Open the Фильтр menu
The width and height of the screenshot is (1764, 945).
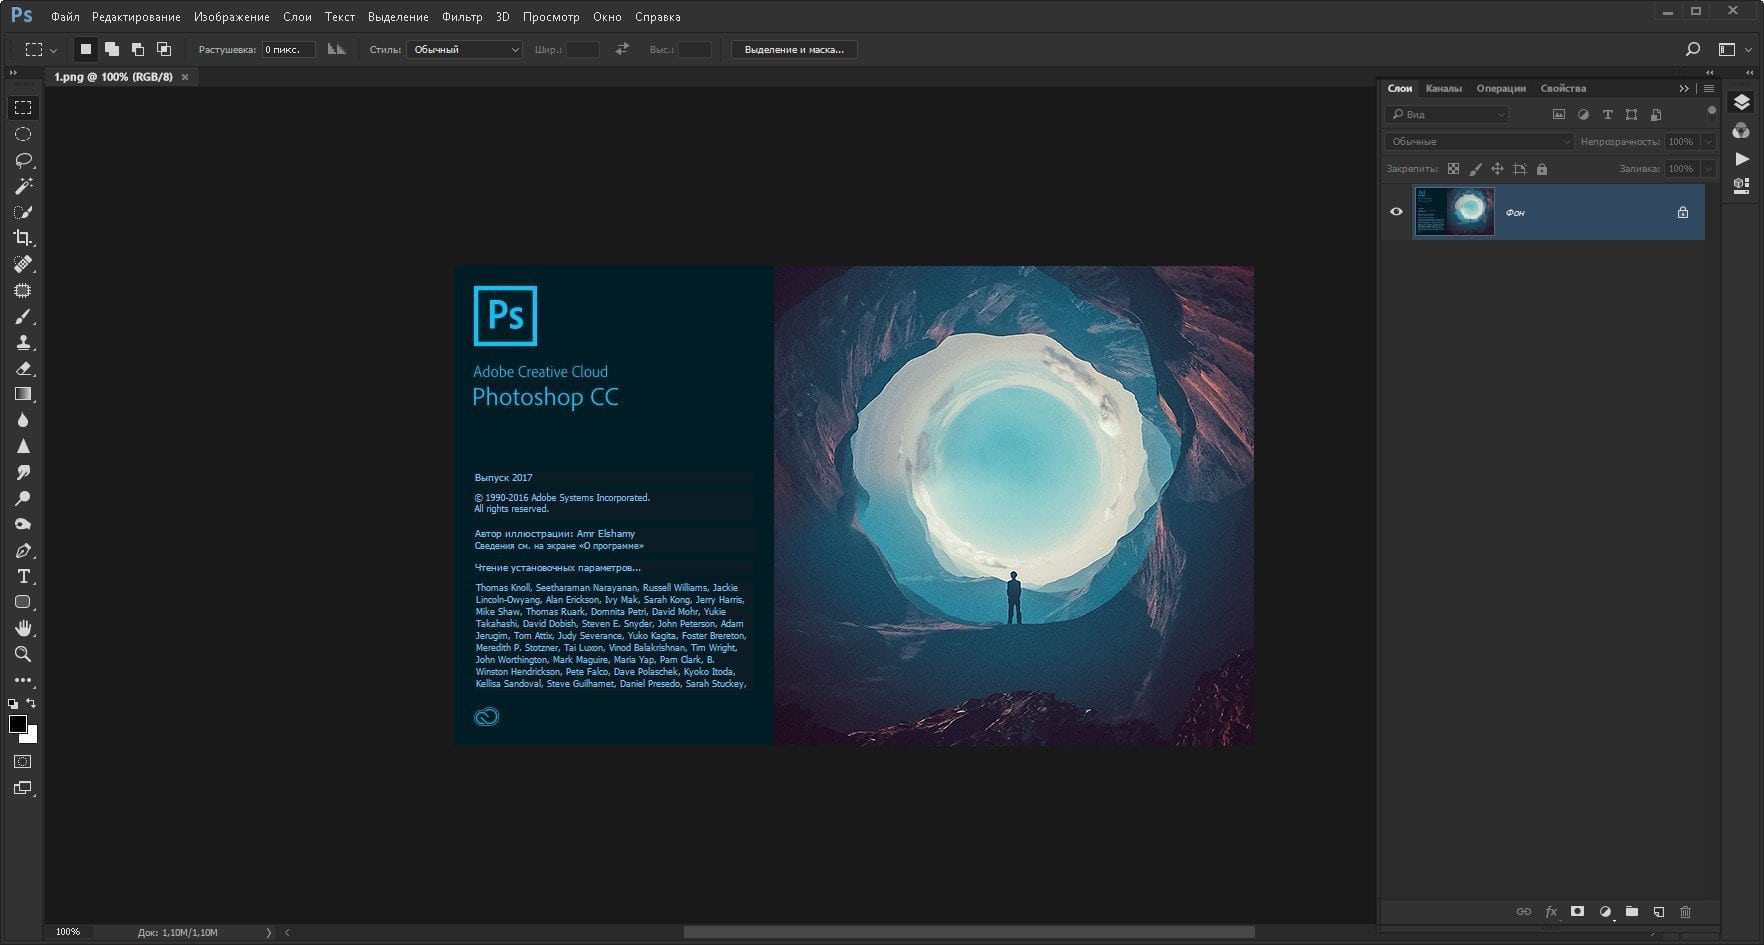pos(462,17)
